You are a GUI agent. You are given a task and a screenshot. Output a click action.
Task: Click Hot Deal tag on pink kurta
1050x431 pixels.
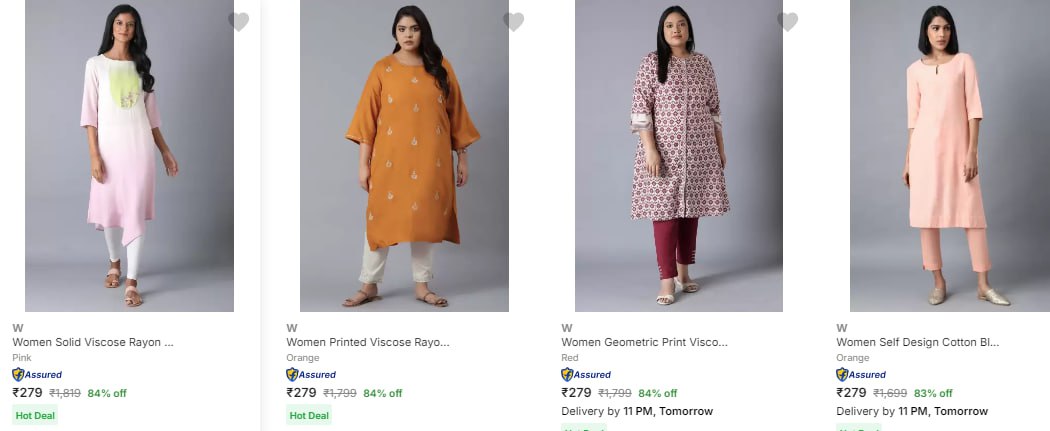[35, 415]
